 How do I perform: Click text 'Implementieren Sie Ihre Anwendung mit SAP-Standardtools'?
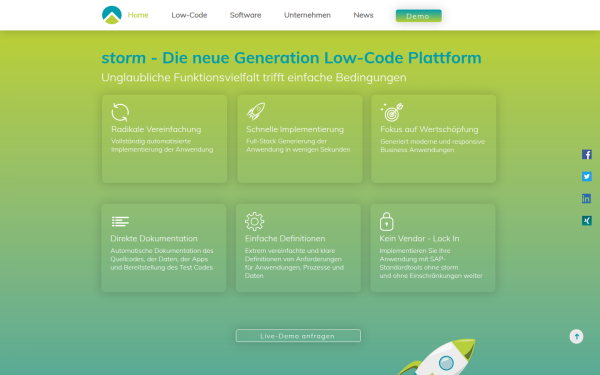pyautogui.click(x=431, y=263)
